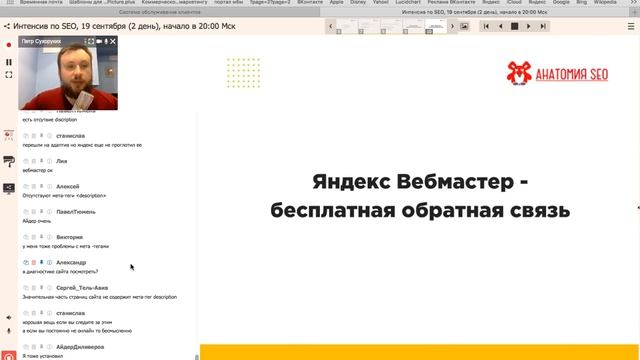
Task: Select the highlighted fifth slide thumbnail
Action: pyautogui.click(x=436, y=26)
